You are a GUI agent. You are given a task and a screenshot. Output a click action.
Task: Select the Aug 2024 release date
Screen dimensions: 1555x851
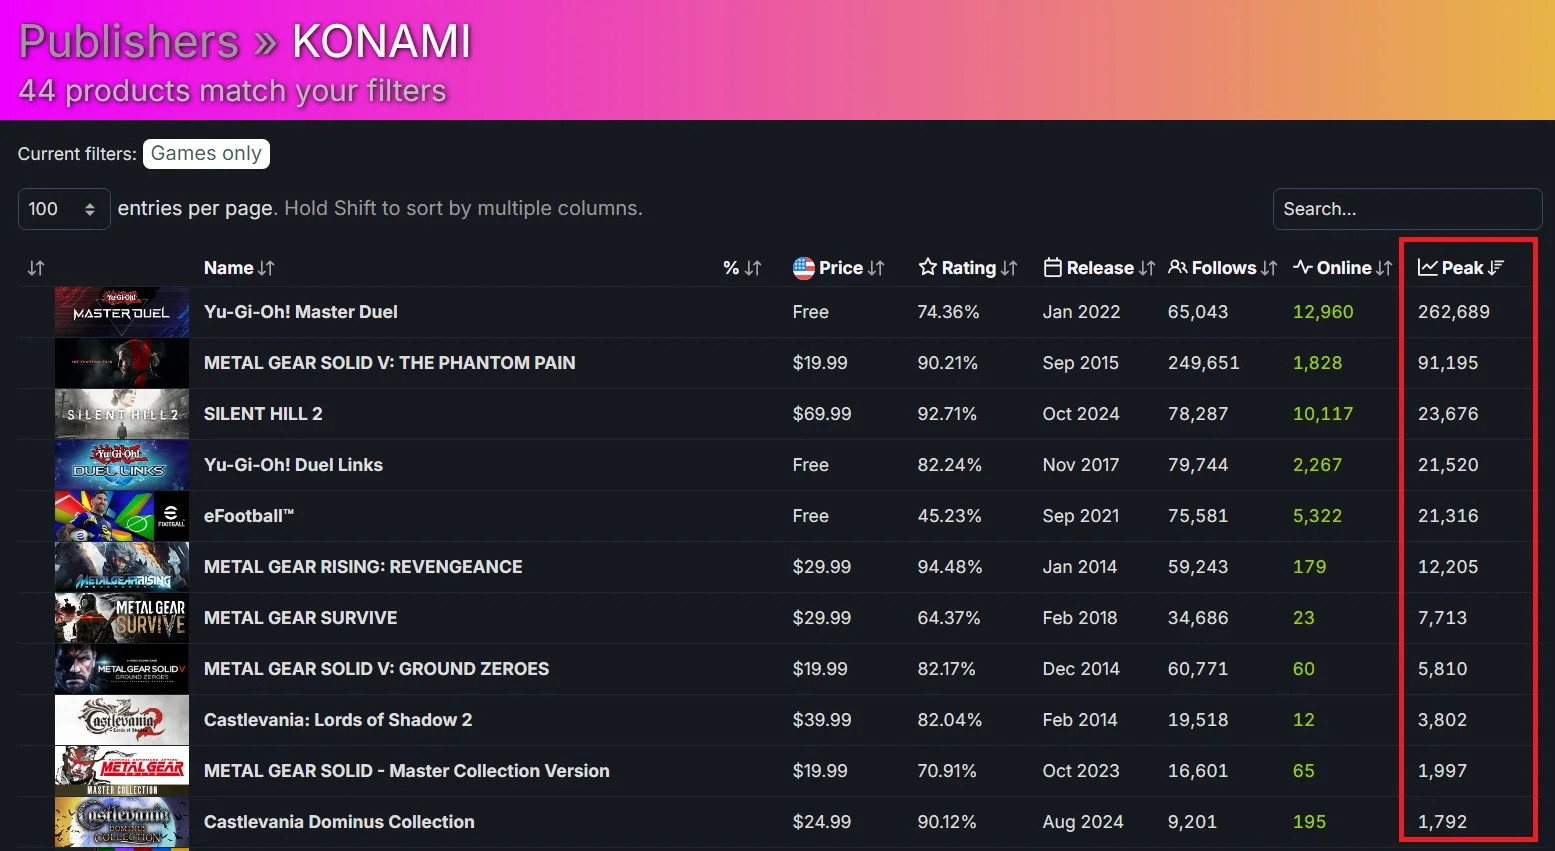coord(1083,822)
